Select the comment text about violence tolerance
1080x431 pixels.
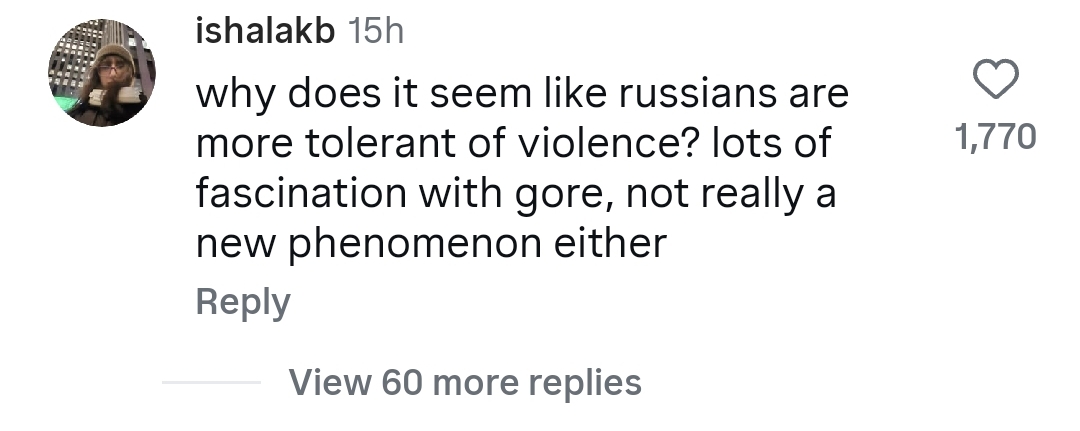point(522,168)
